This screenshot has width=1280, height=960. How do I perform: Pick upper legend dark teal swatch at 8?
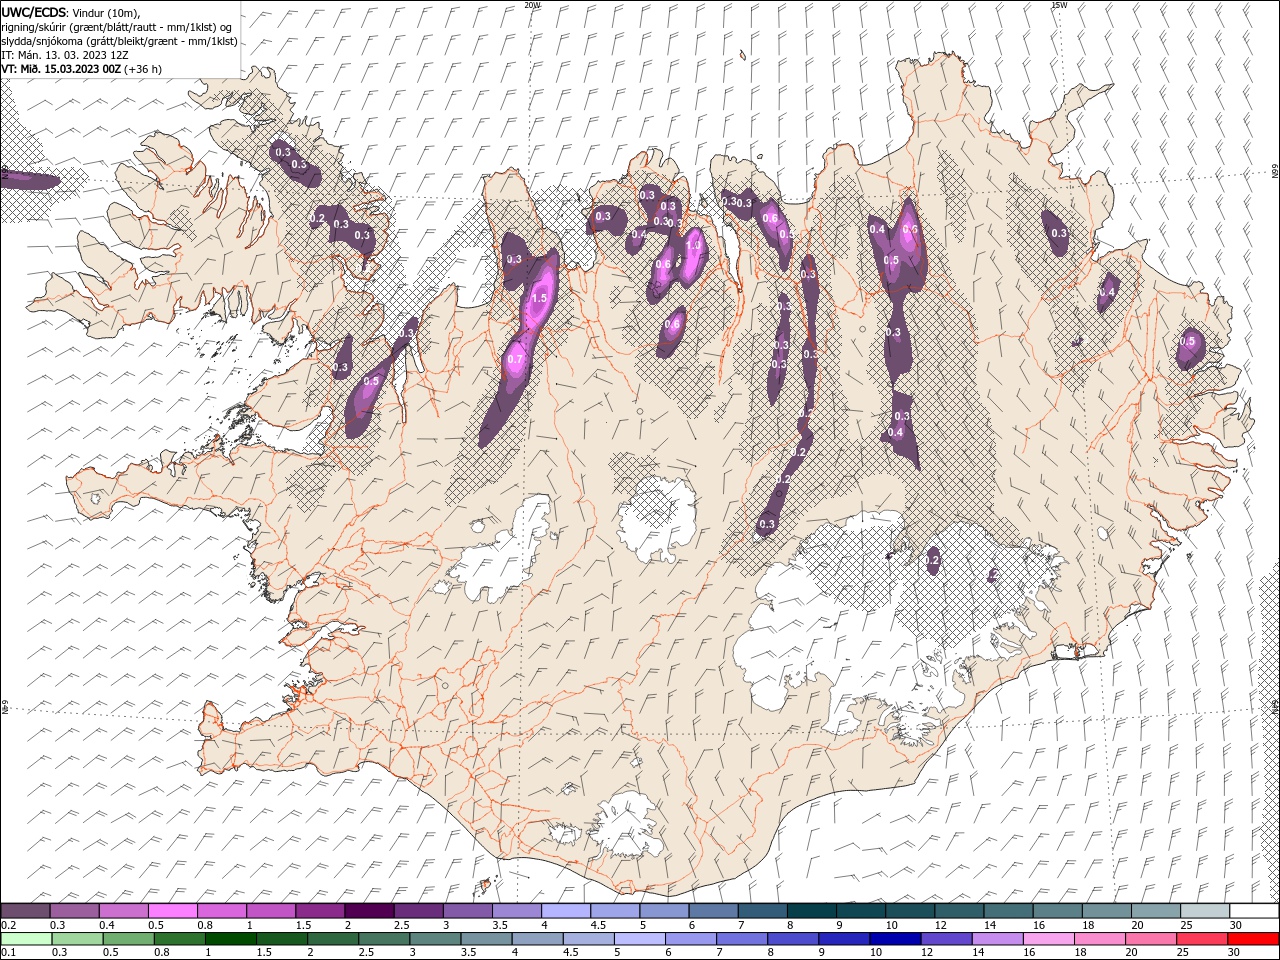(811, 911)
